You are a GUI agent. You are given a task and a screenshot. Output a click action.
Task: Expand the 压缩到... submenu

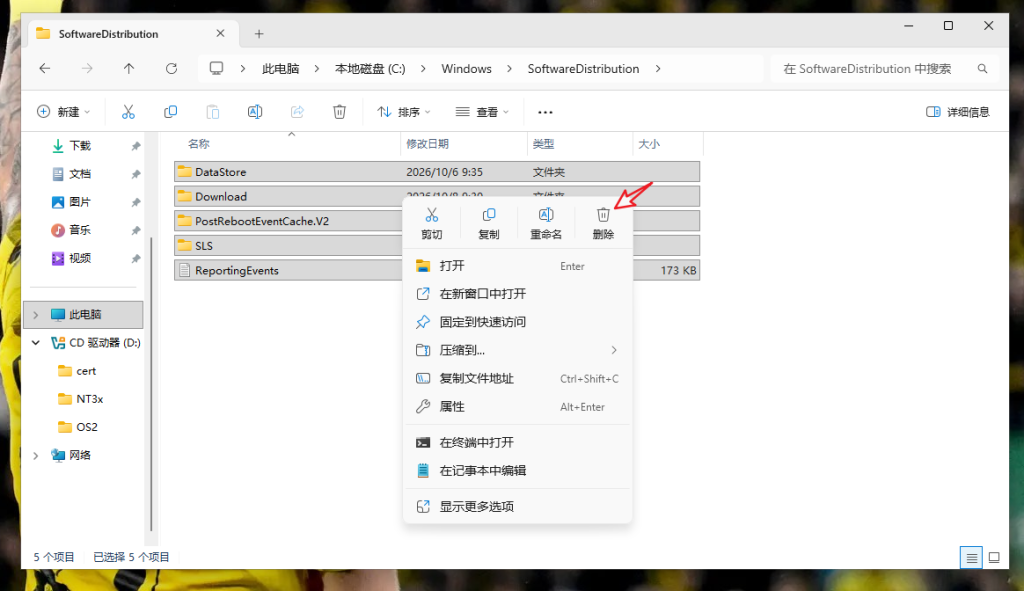click(x=614, y=350)
